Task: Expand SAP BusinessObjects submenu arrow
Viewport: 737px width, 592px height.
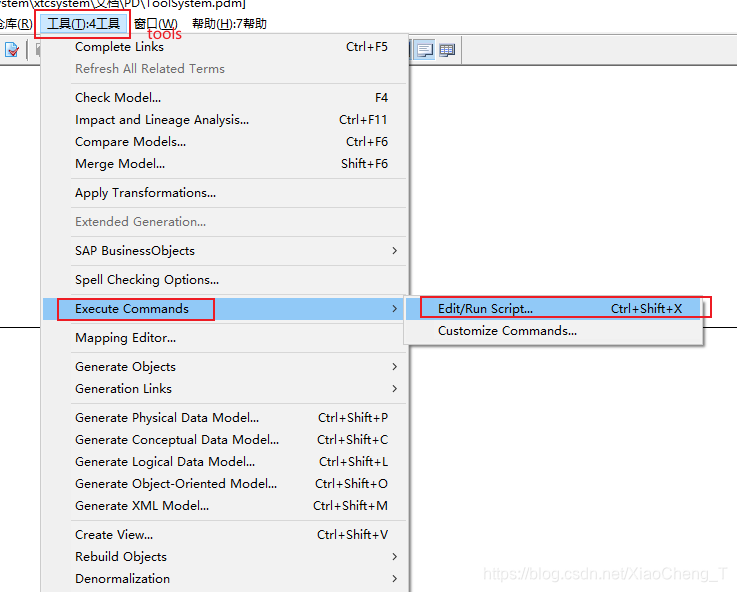Action: point(394,250)
